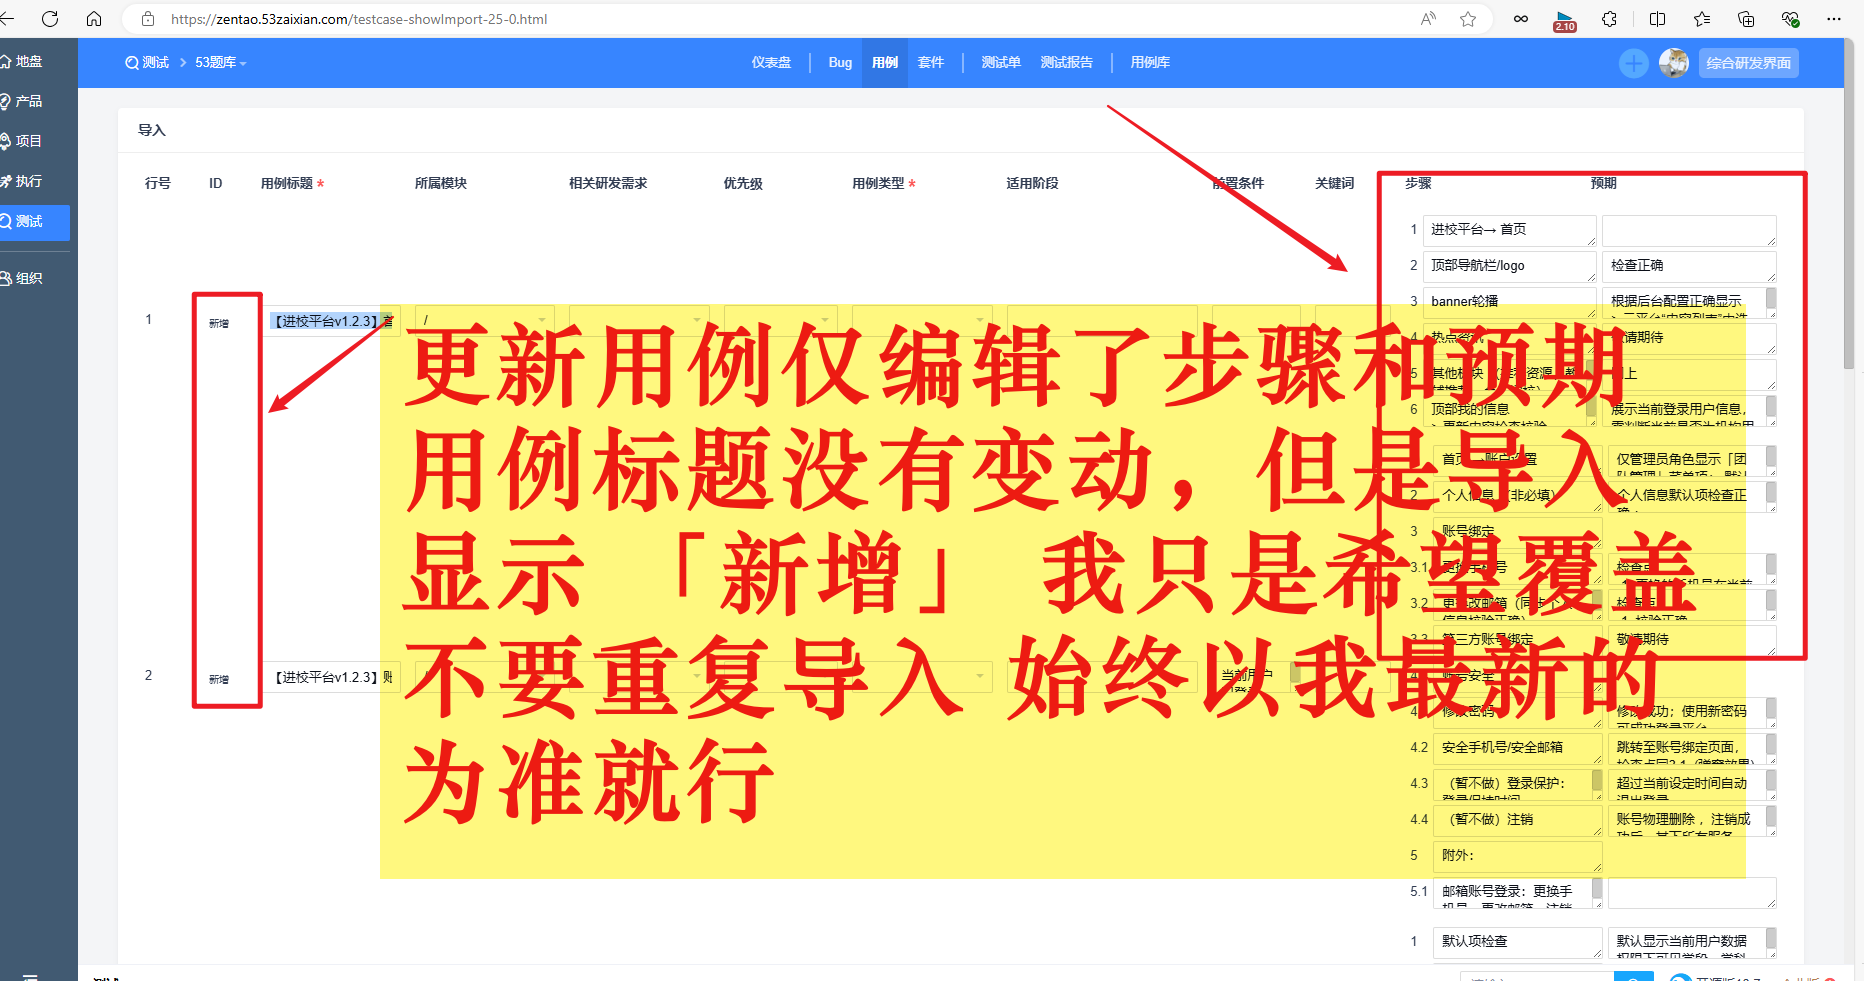Open the extension with 2.10 badge
Viewport: 1864px width, 981px height.
(x=1564, y=20)
